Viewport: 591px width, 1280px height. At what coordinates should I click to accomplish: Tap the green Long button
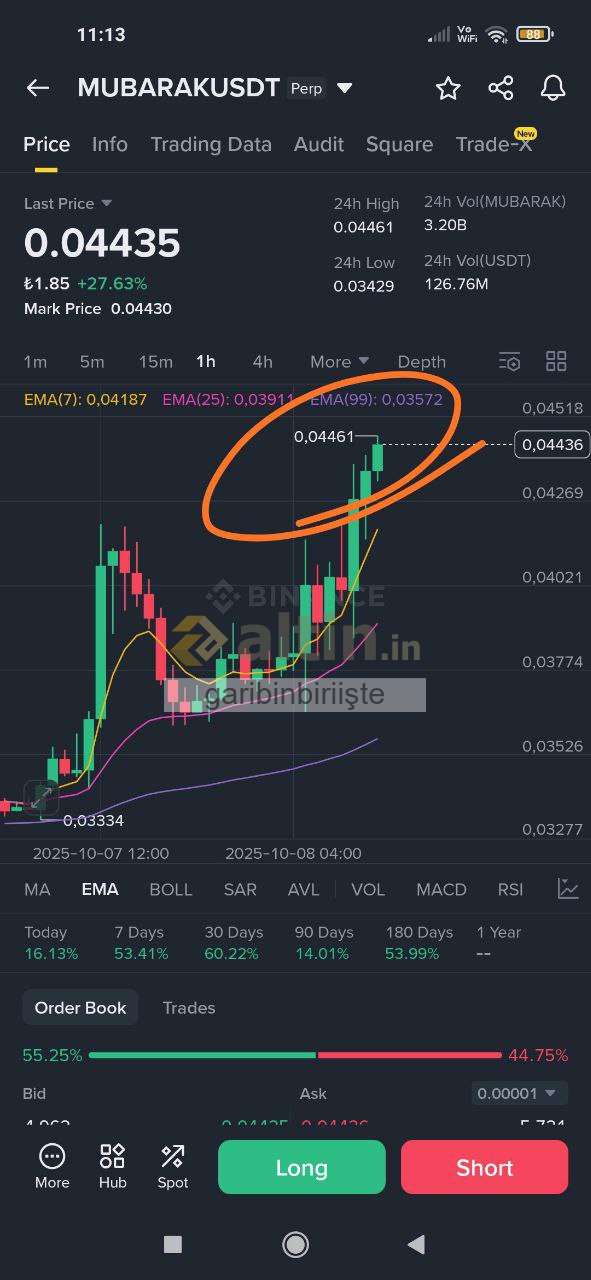(x=301, y=1167)
